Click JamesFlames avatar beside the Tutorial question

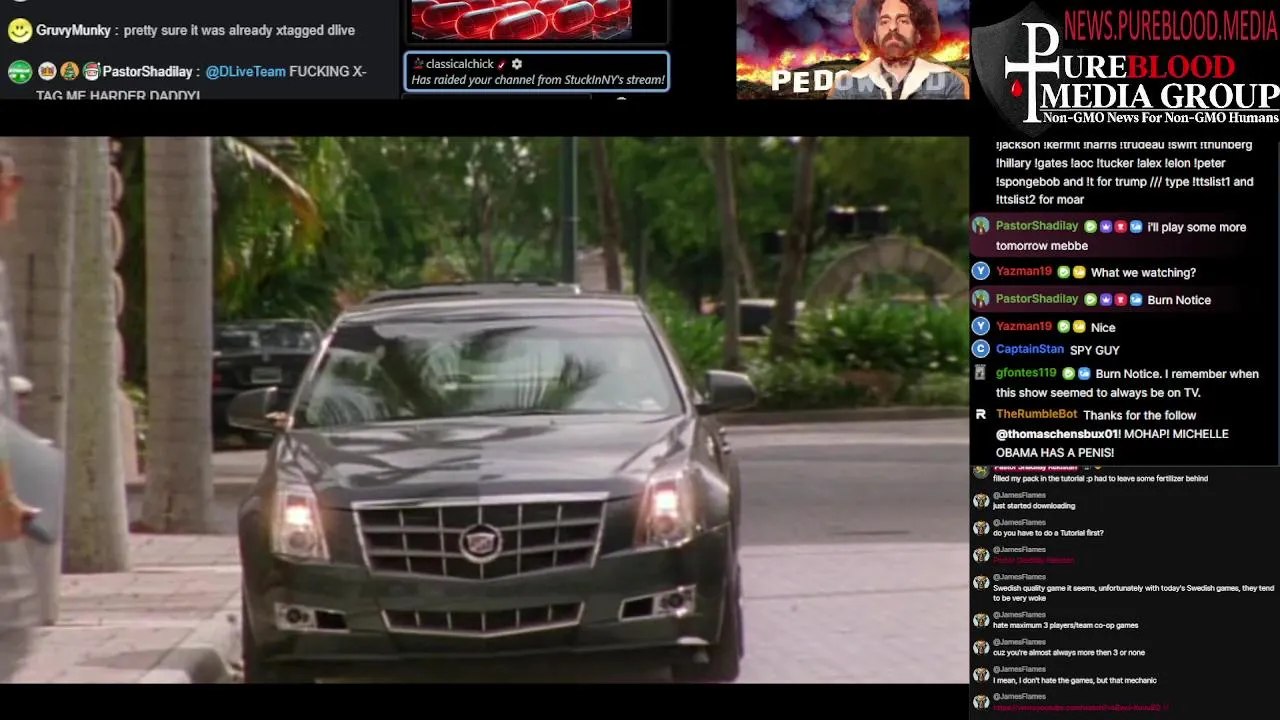[x=981, y=528]
